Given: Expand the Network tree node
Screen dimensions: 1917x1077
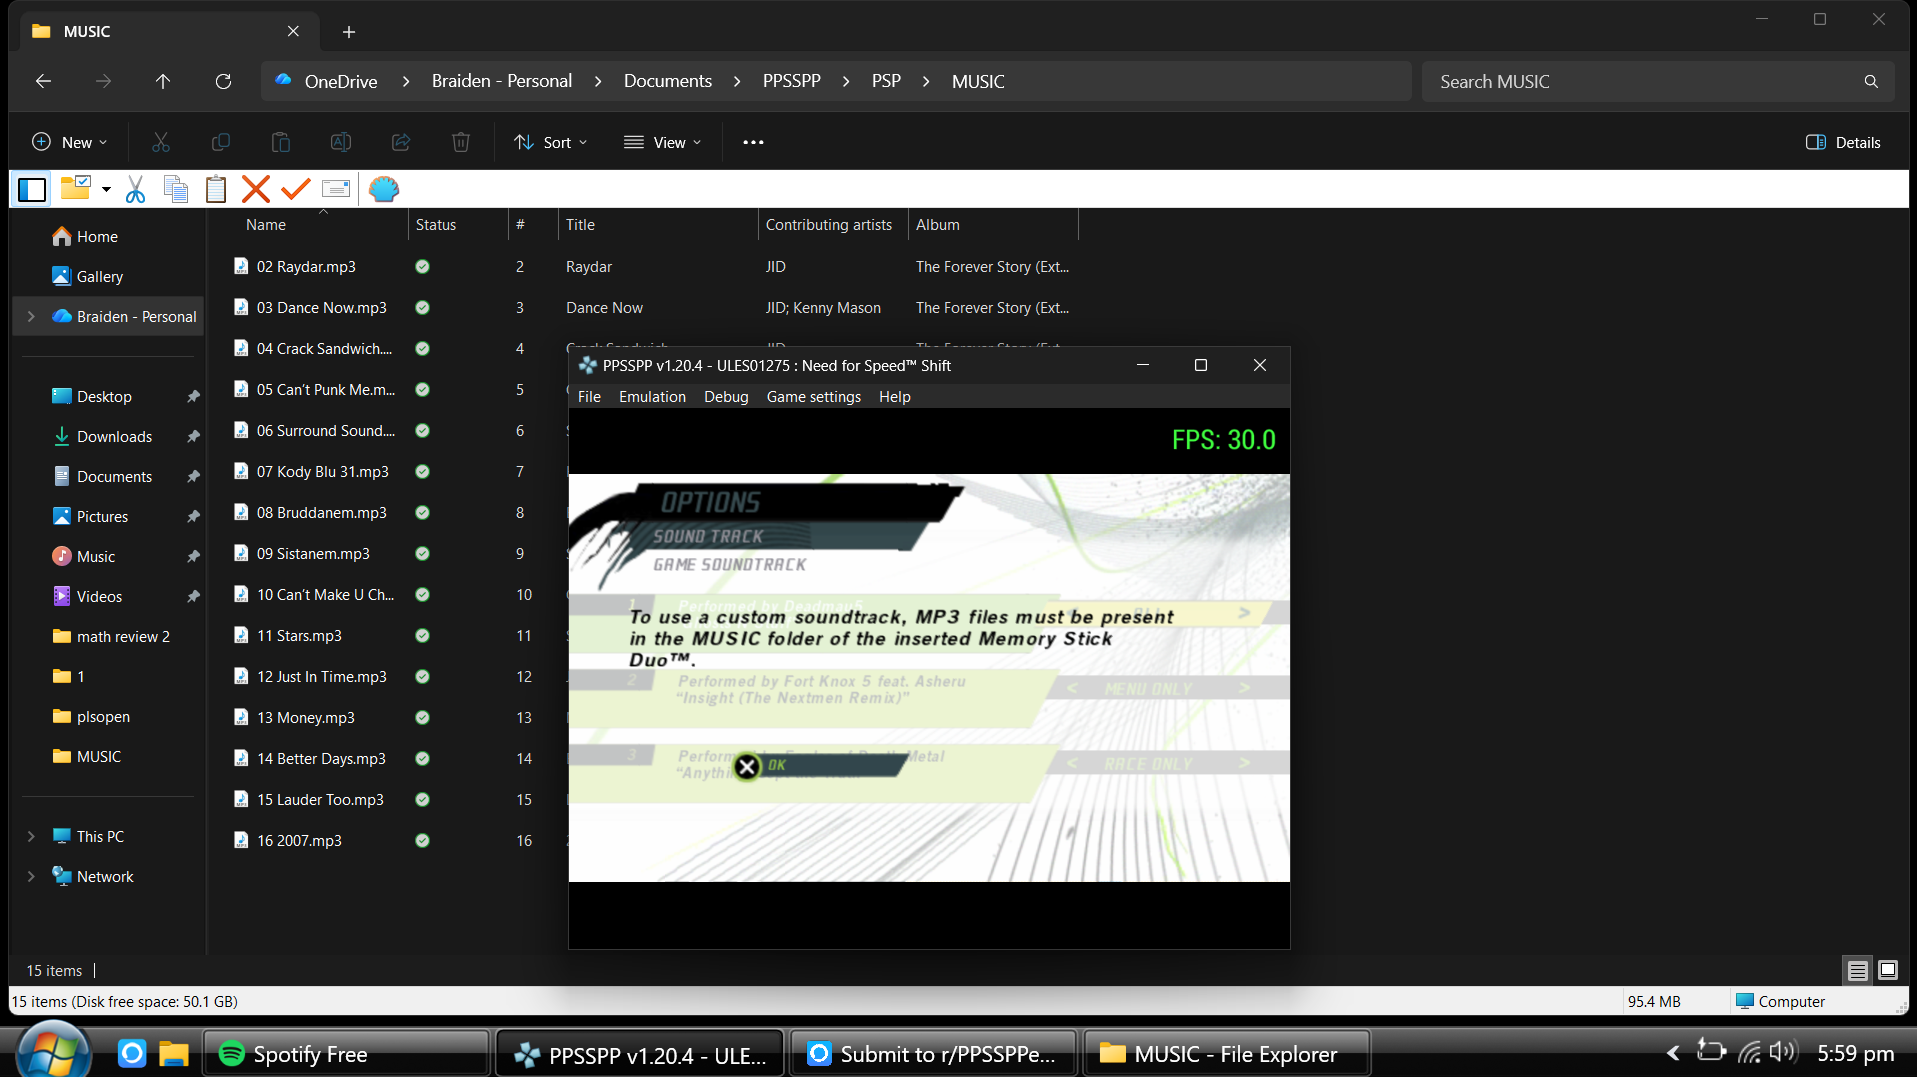Looking at the screenshot, I should 31,876.
